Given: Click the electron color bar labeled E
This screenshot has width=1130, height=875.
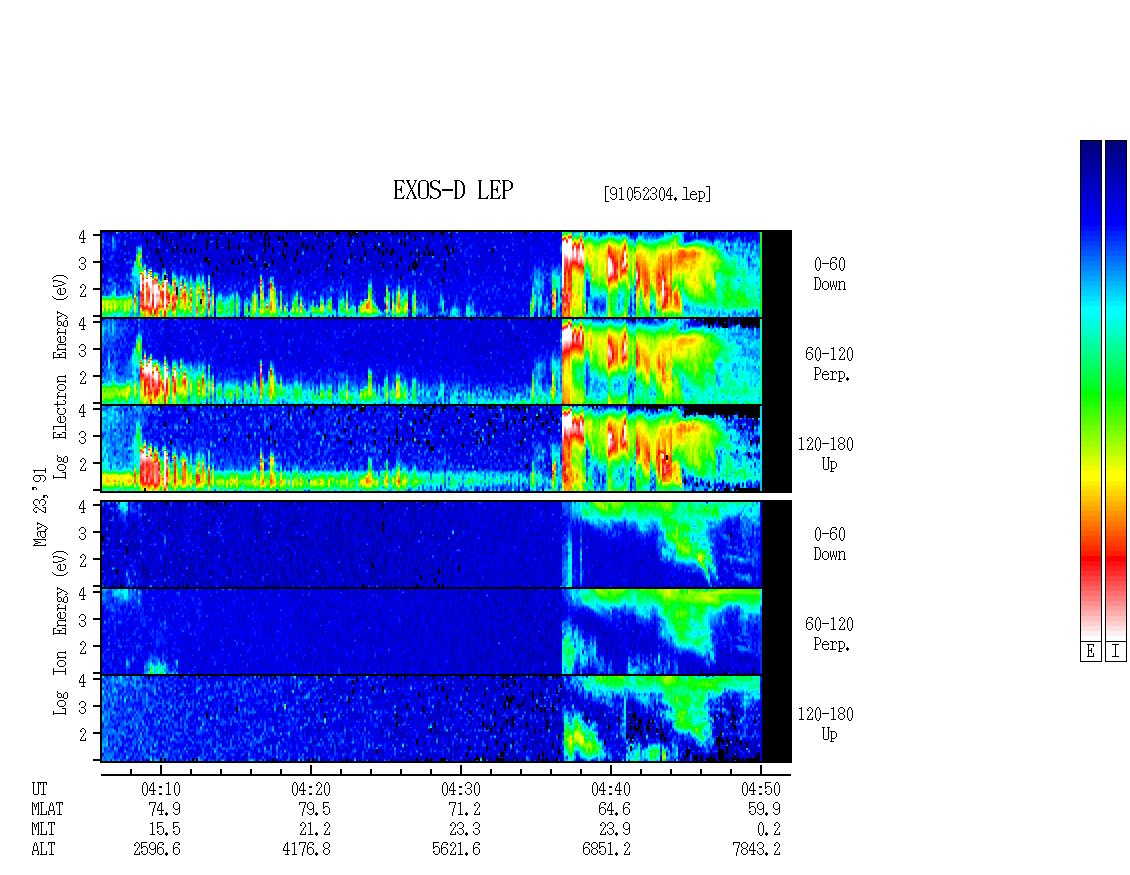Looking at the screenshot, I should point(1090,391).
